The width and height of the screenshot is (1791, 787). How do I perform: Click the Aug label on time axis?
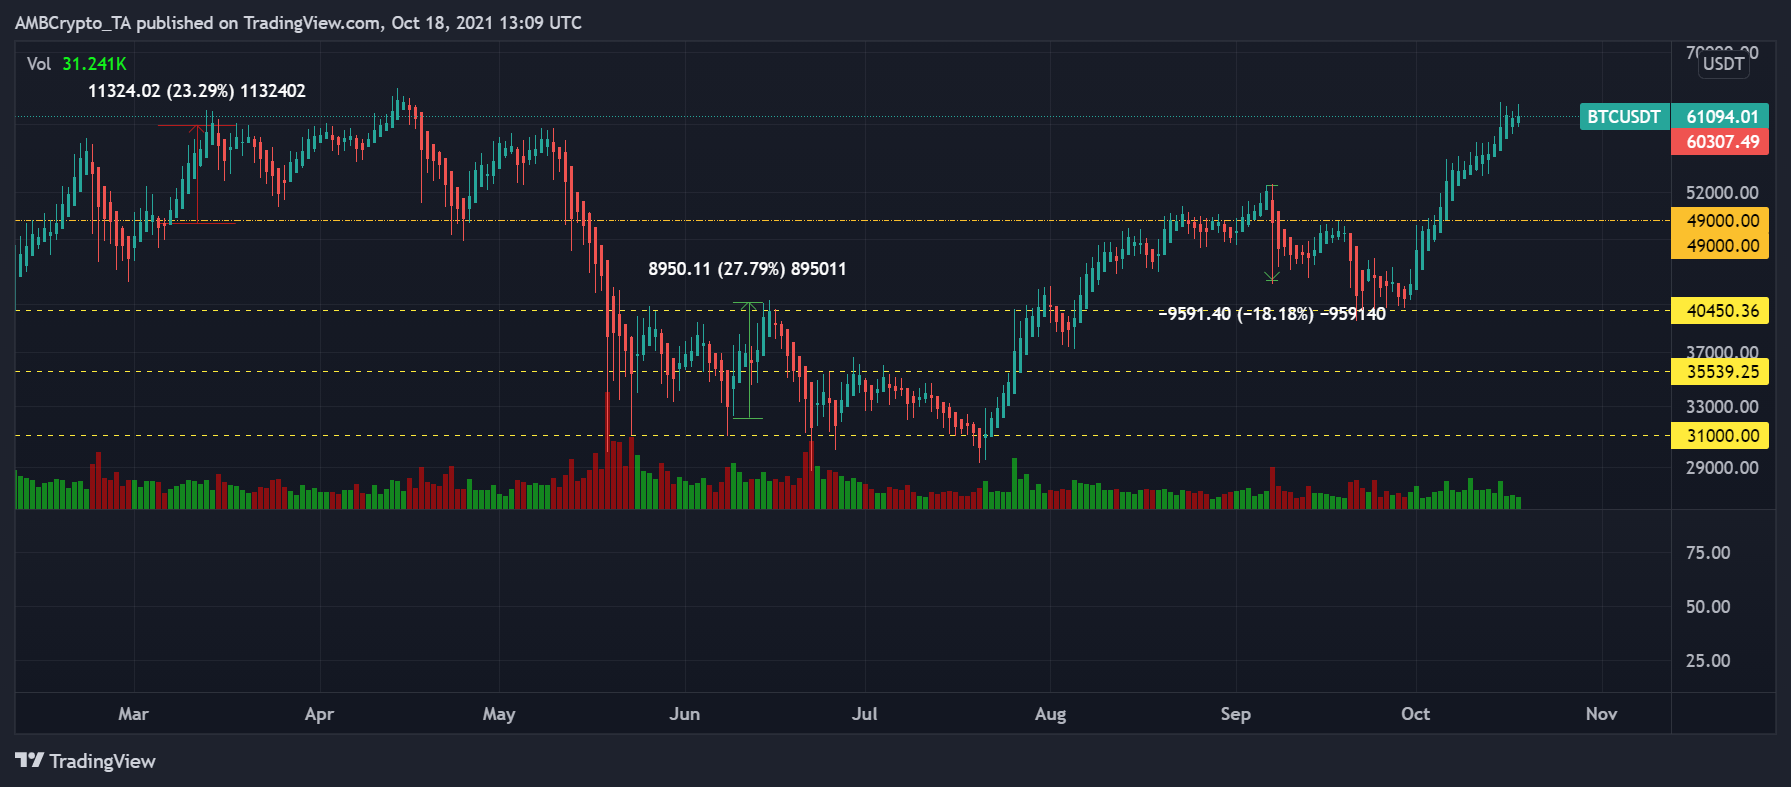1050,714
